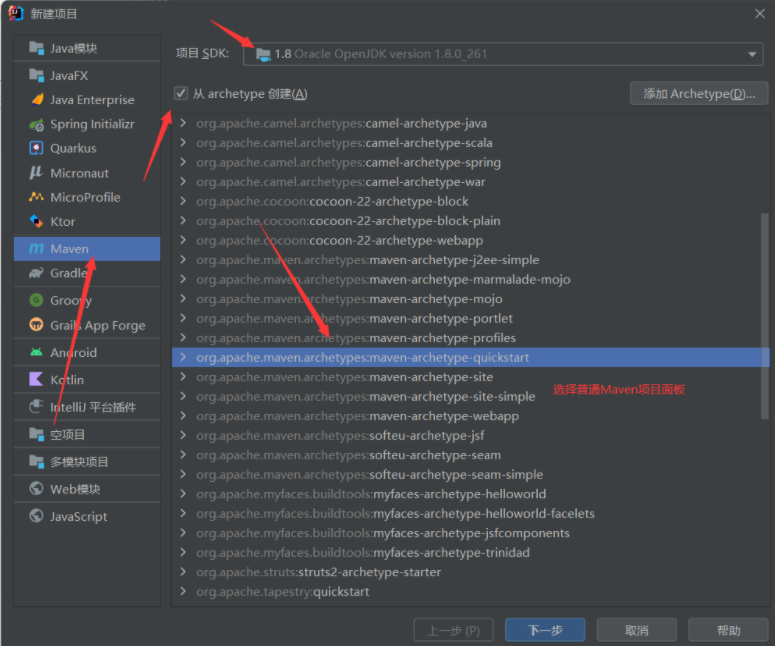Click the Android robot icon
The image size is (775, 646).
[36, 352]
